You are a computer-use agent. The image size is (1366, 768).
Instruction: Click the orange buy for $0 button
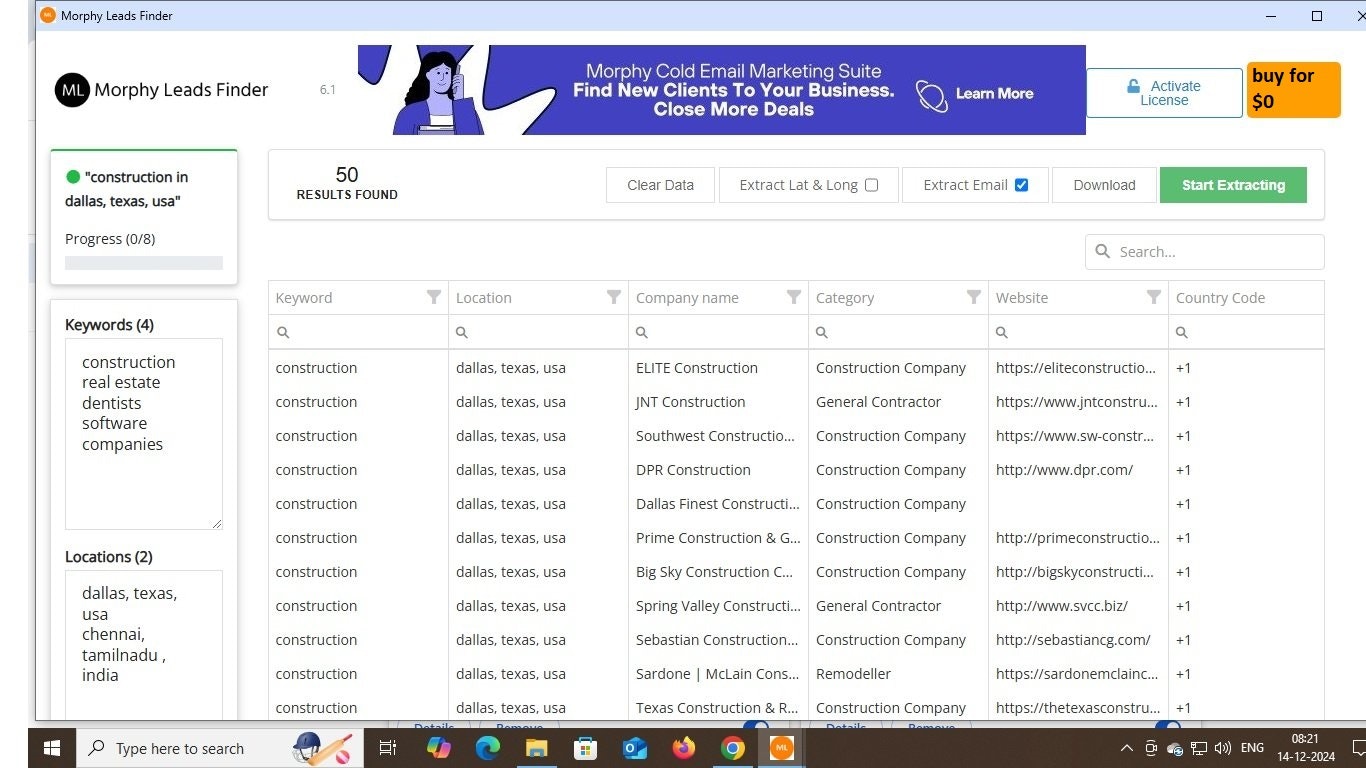(1293, 90)
